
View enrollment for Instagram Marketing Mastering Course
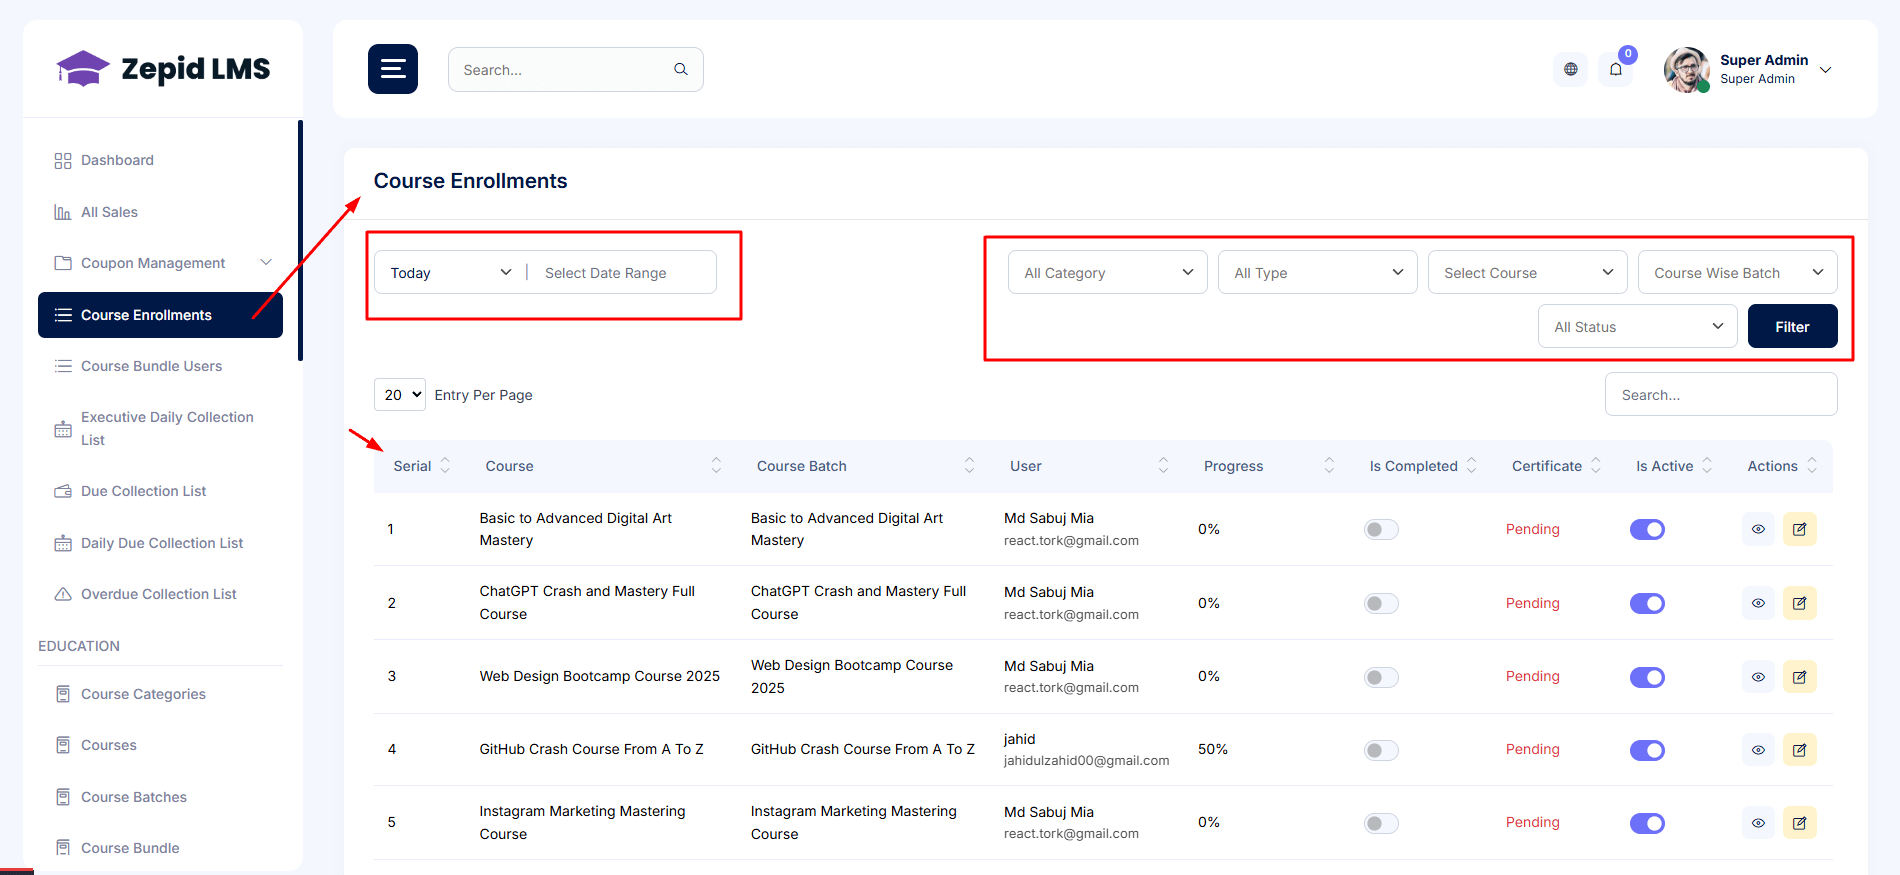[1758, 823]
